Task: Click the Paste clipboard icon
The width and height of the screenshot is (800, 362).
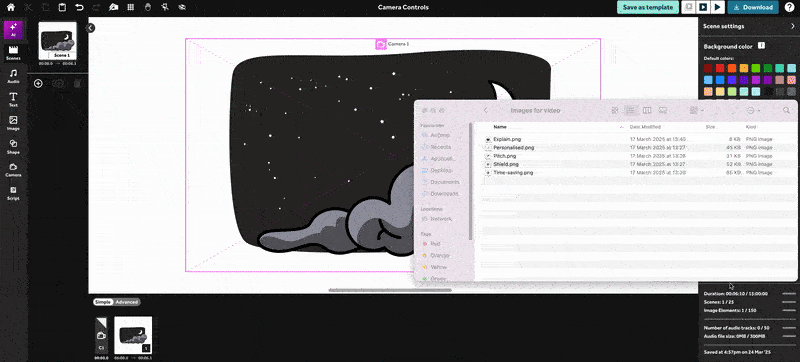Action: pos(62,7)
